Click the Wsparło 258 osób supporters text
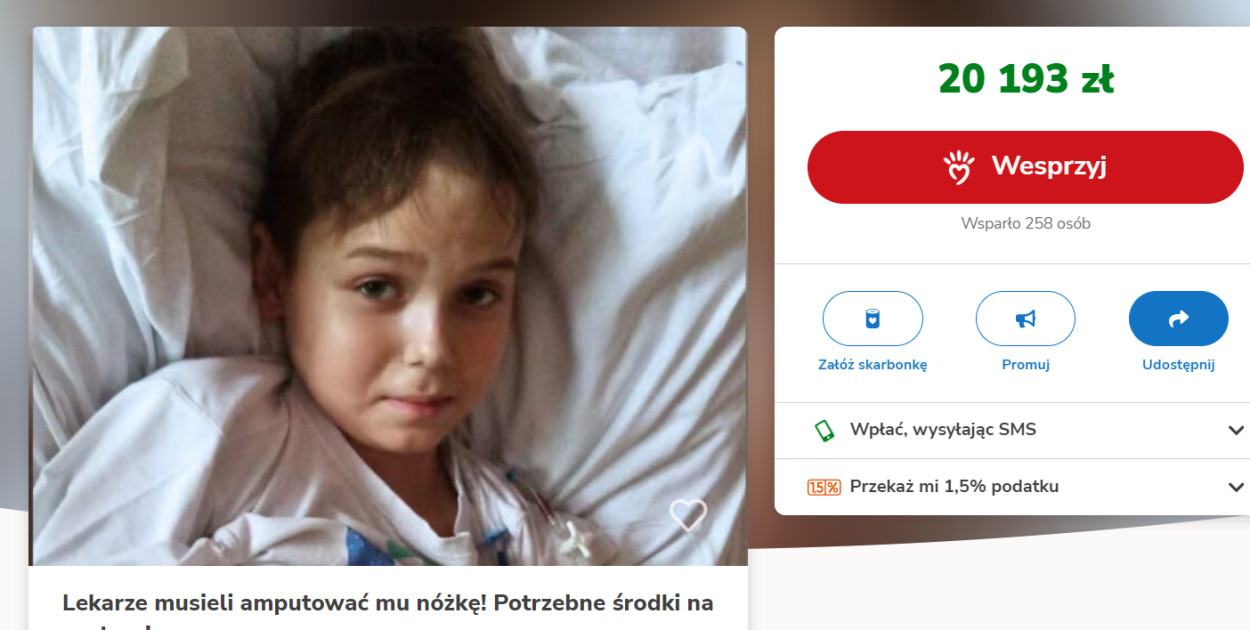The width and height of the screenshot is (1250, 630). pos(1025,223)
